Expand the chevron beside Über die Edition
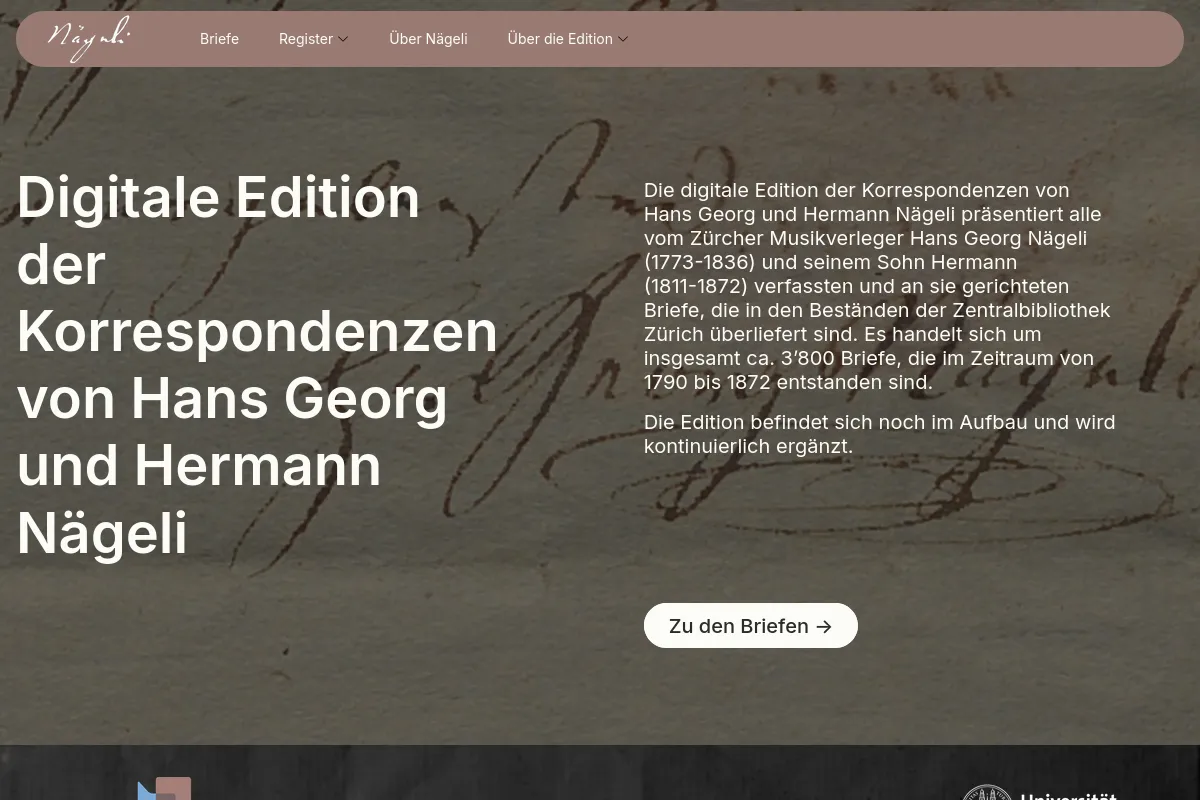The image size is (1200, 800). (623, 39)
